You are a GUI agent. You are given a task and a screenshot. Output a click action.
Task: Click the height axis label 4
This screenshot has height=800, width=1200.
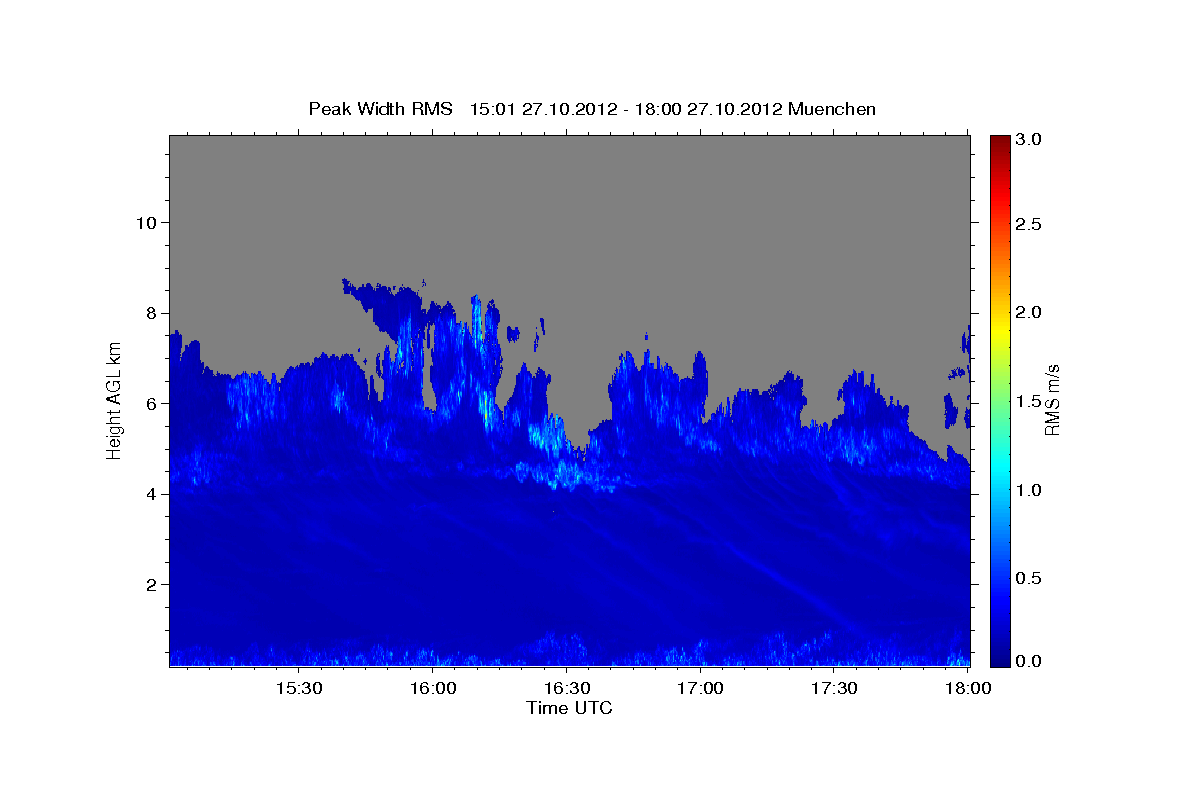coord(153,494)
